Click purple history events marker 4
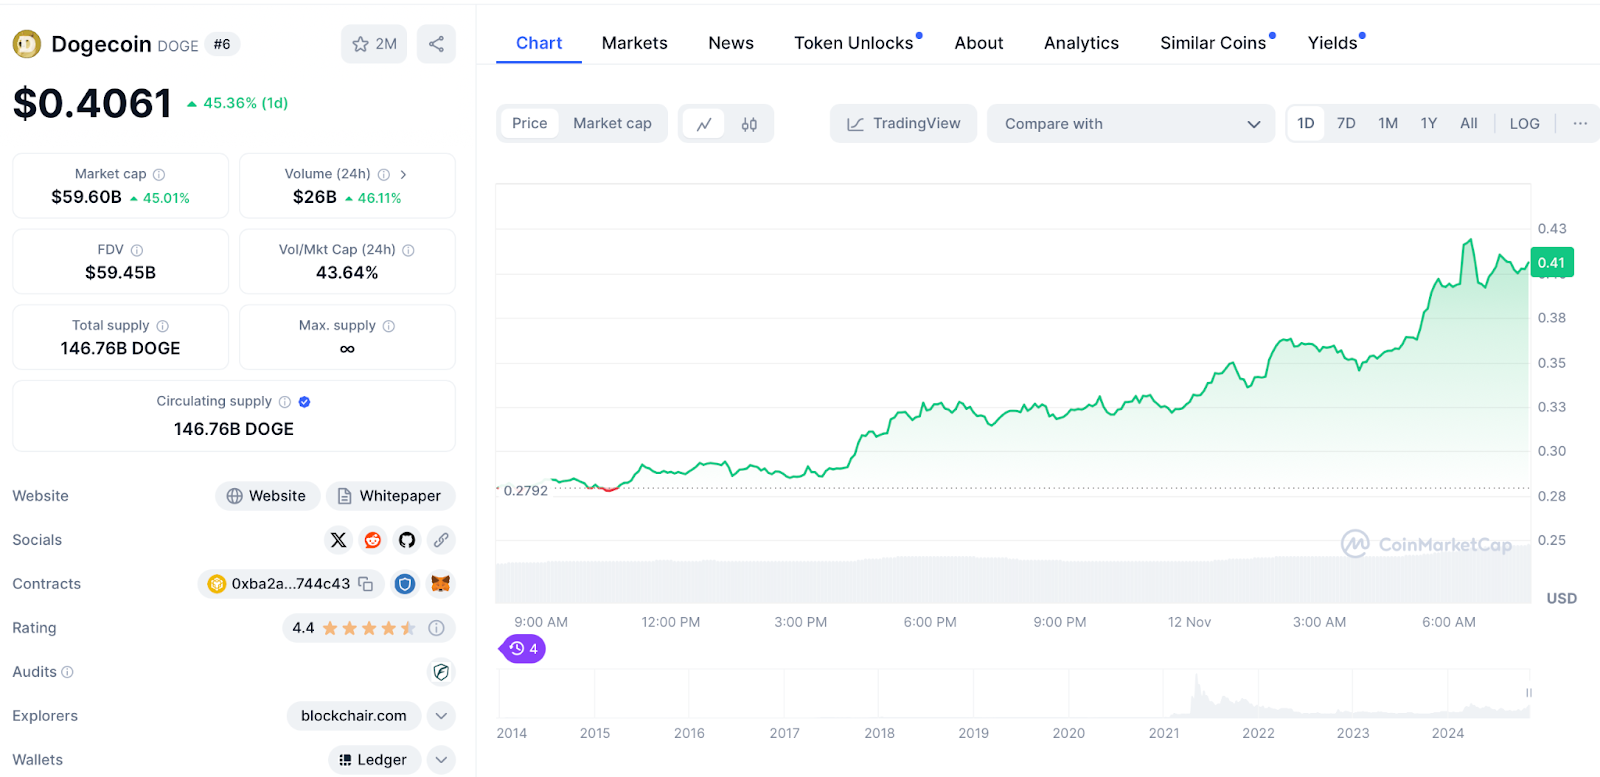The image size is (1600, 777). click(523, 649)
